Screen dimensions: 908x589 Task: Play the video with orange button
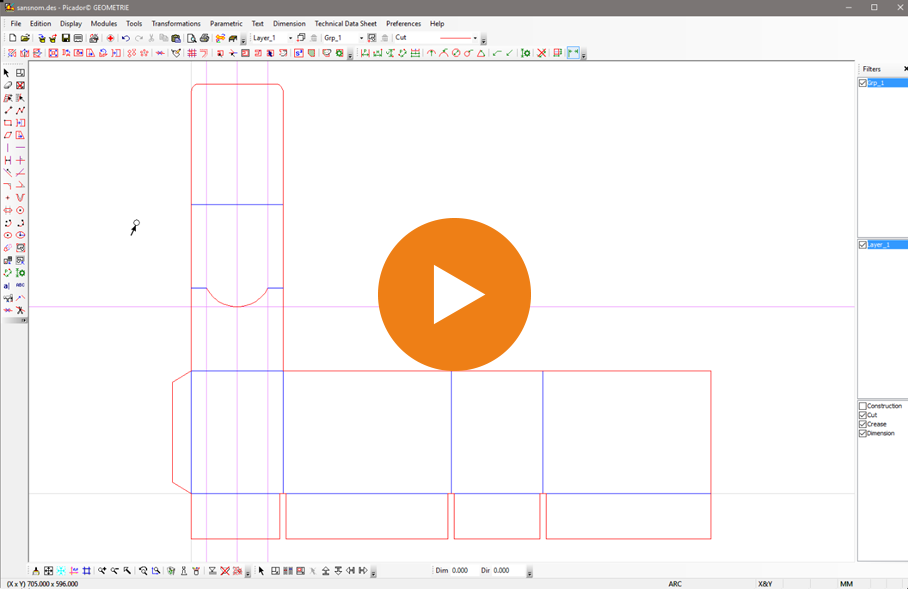[454, 294]
